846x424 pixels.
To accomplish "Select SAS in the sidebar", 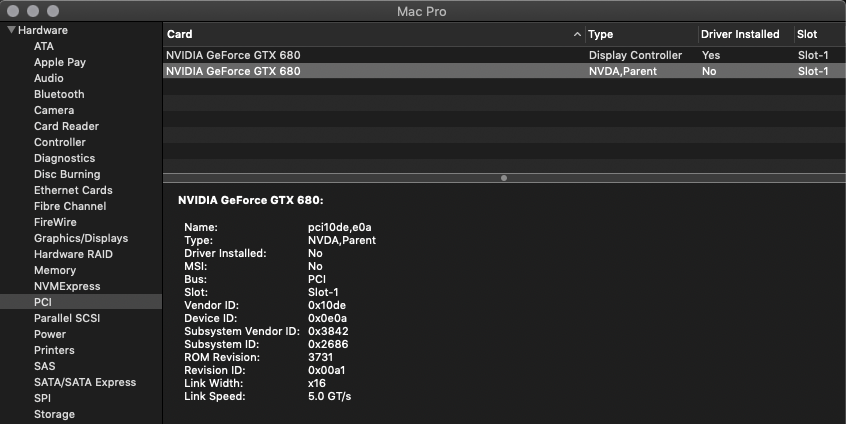I will (x=44, y=366).
